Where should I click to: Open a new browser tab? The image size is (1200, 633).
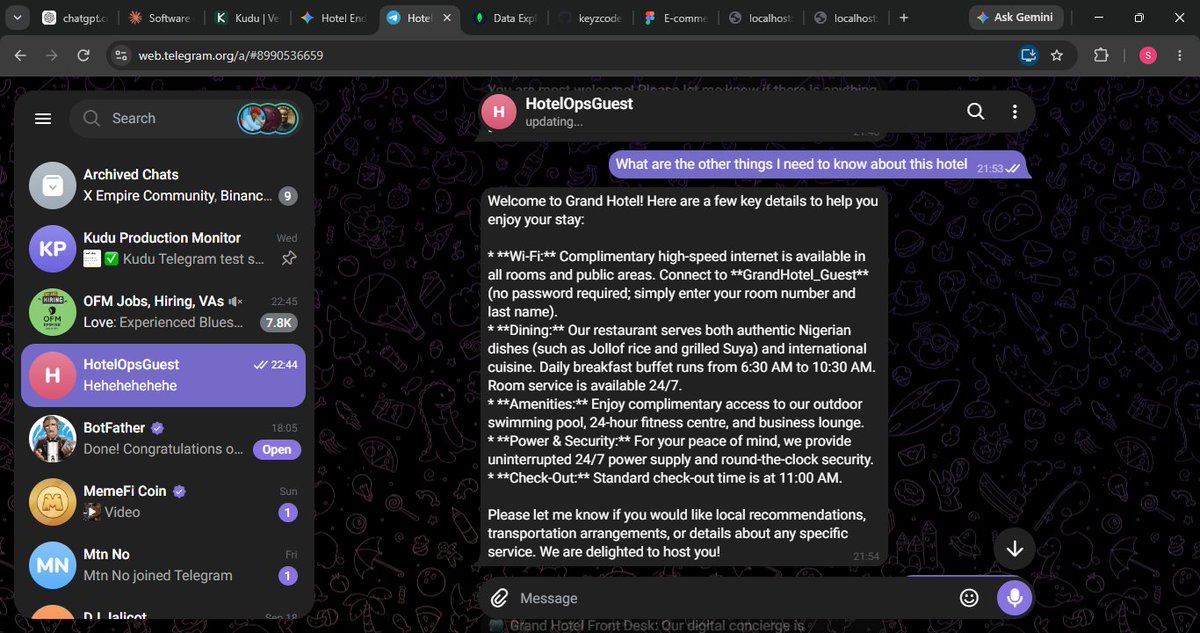(904, 18)
